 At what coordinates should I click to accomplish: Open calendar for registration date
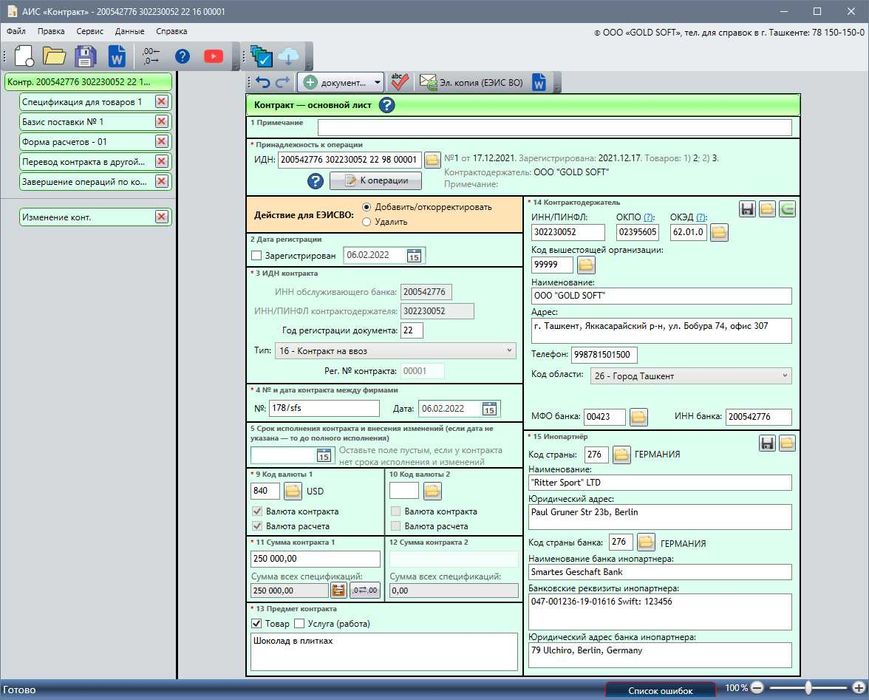[x=414, y=256]
